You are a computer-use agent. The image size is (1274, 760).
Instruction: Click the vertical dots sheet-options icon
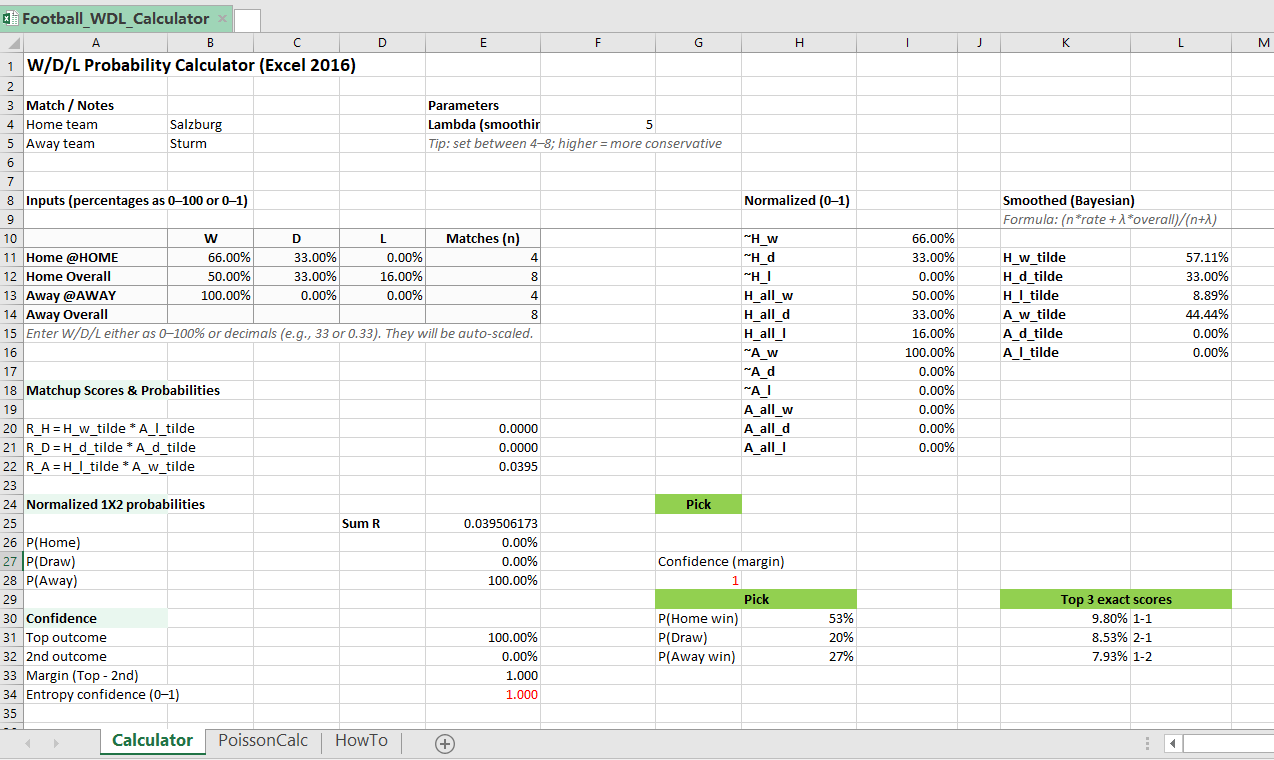tap(1146, 741)
